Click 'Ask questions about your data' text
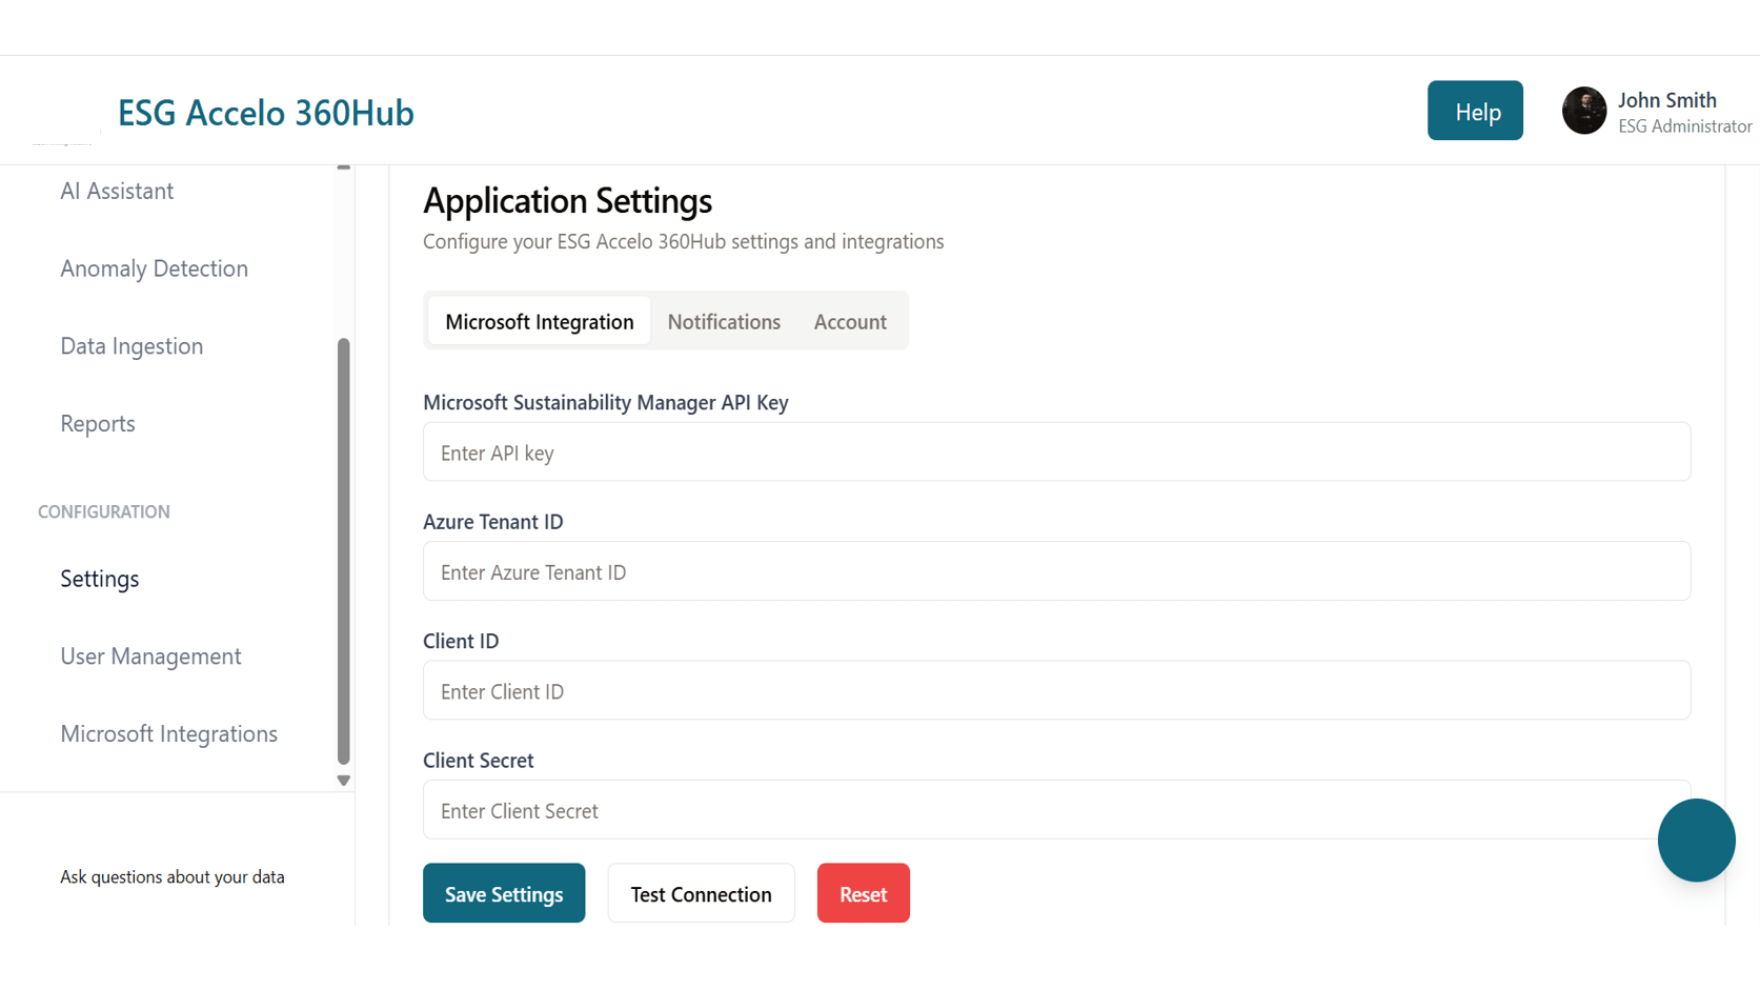Image resolution: width=1760 pixels, height=1007 pixels. click(x=172, y=877)
